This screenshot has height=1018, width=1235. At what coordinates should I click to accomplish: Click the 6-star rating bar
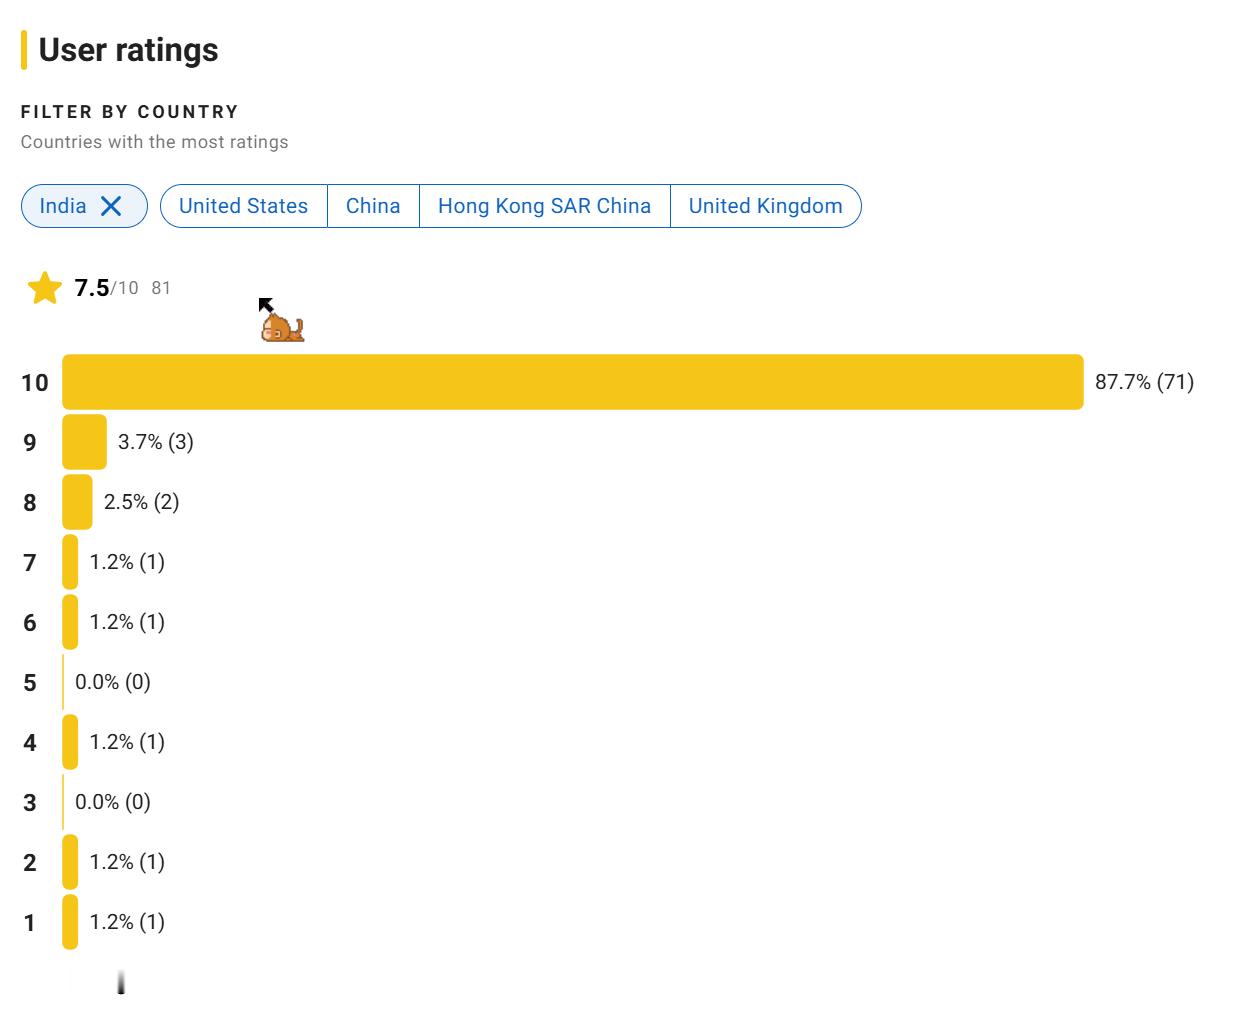[x=70, y=622]
